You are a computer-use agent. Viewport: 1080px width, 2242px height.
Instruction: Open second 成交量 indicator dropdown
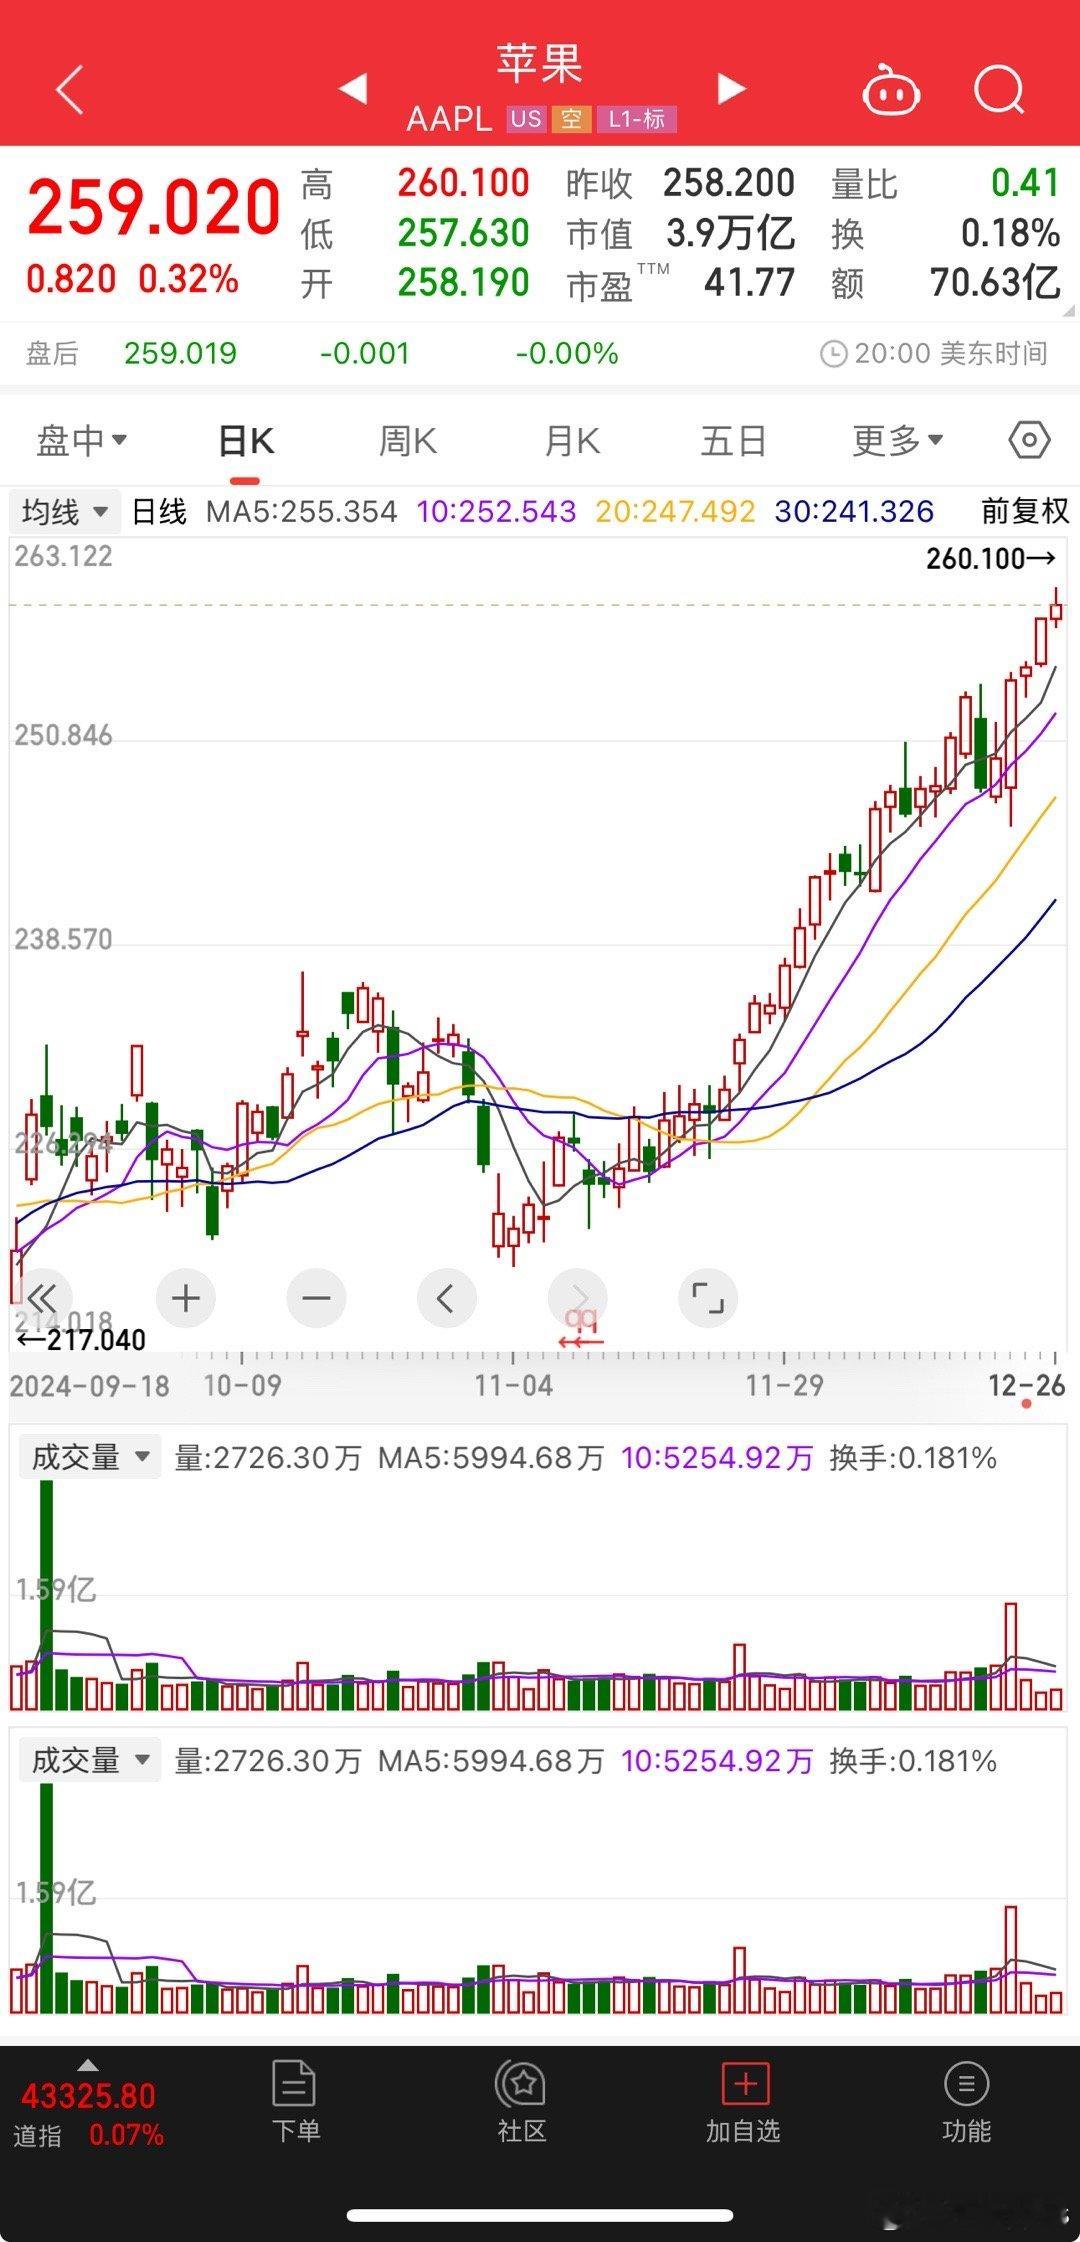click(x=89, y=1760)
